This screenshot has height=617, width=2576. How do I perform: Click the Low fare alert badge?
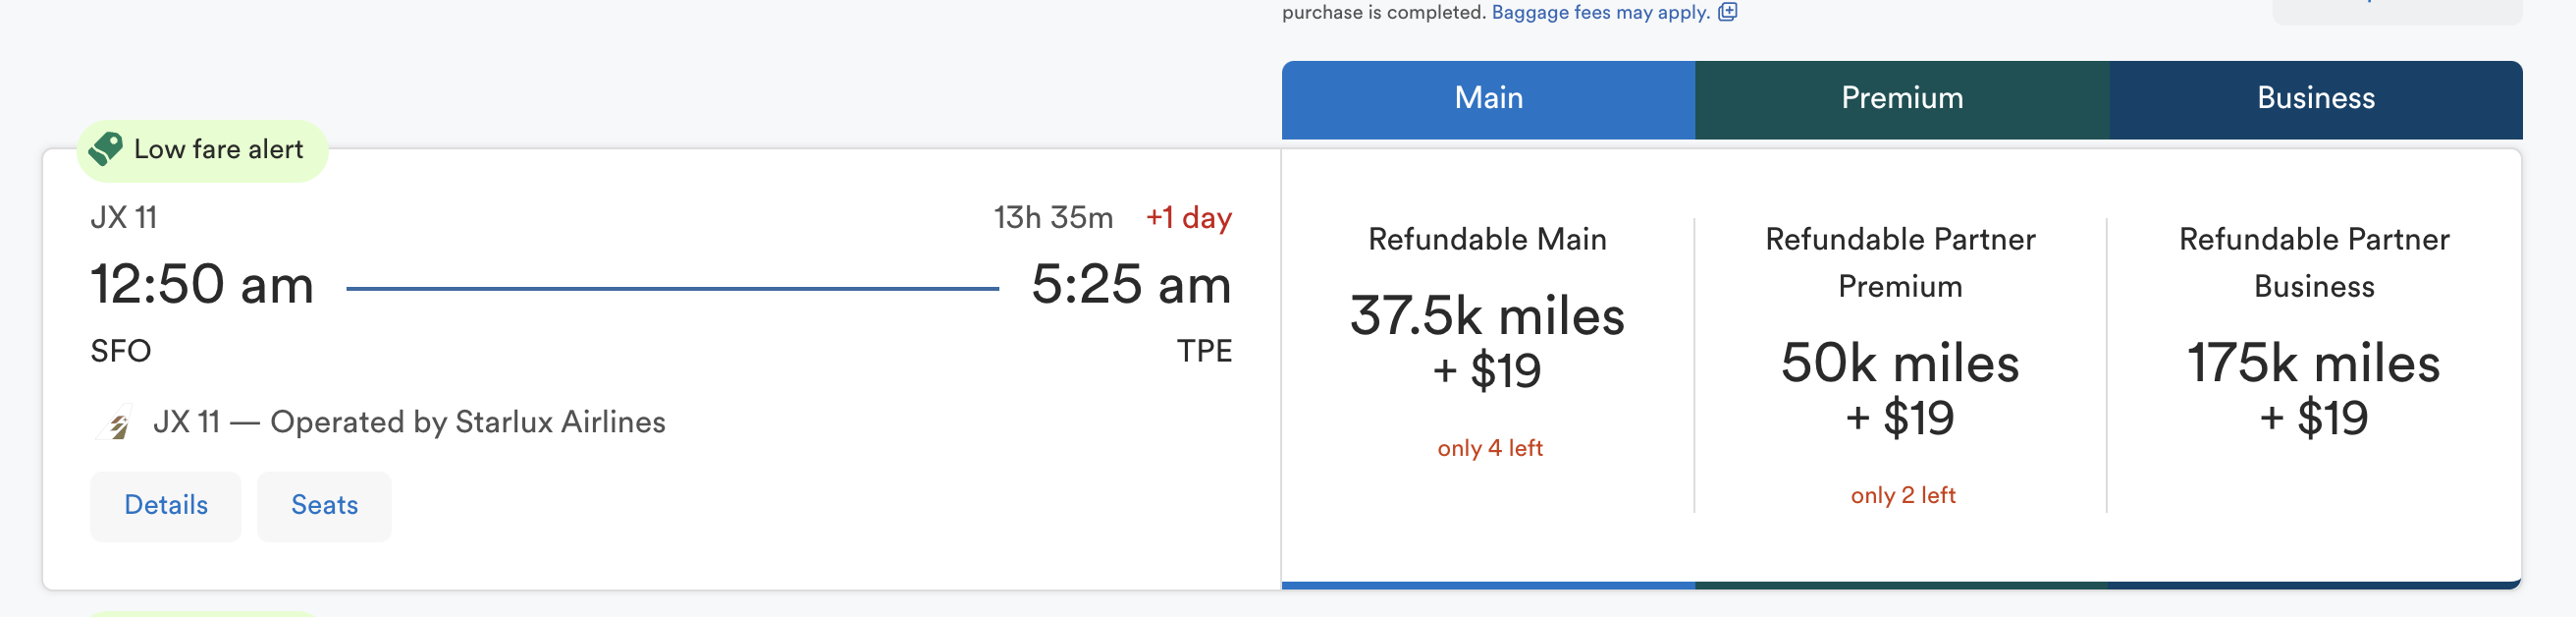[x=202, y=150]
